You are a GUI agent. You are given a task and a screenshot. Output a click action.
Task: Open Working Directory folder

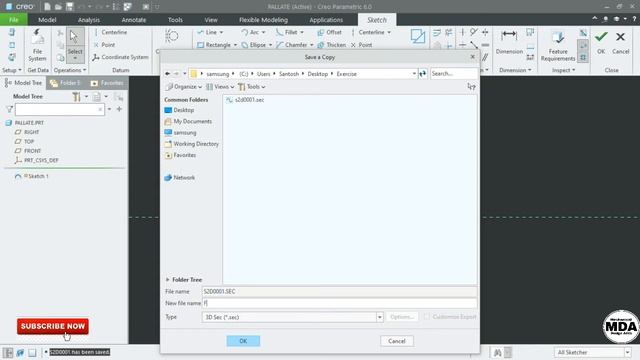click(x=191, y=144)
